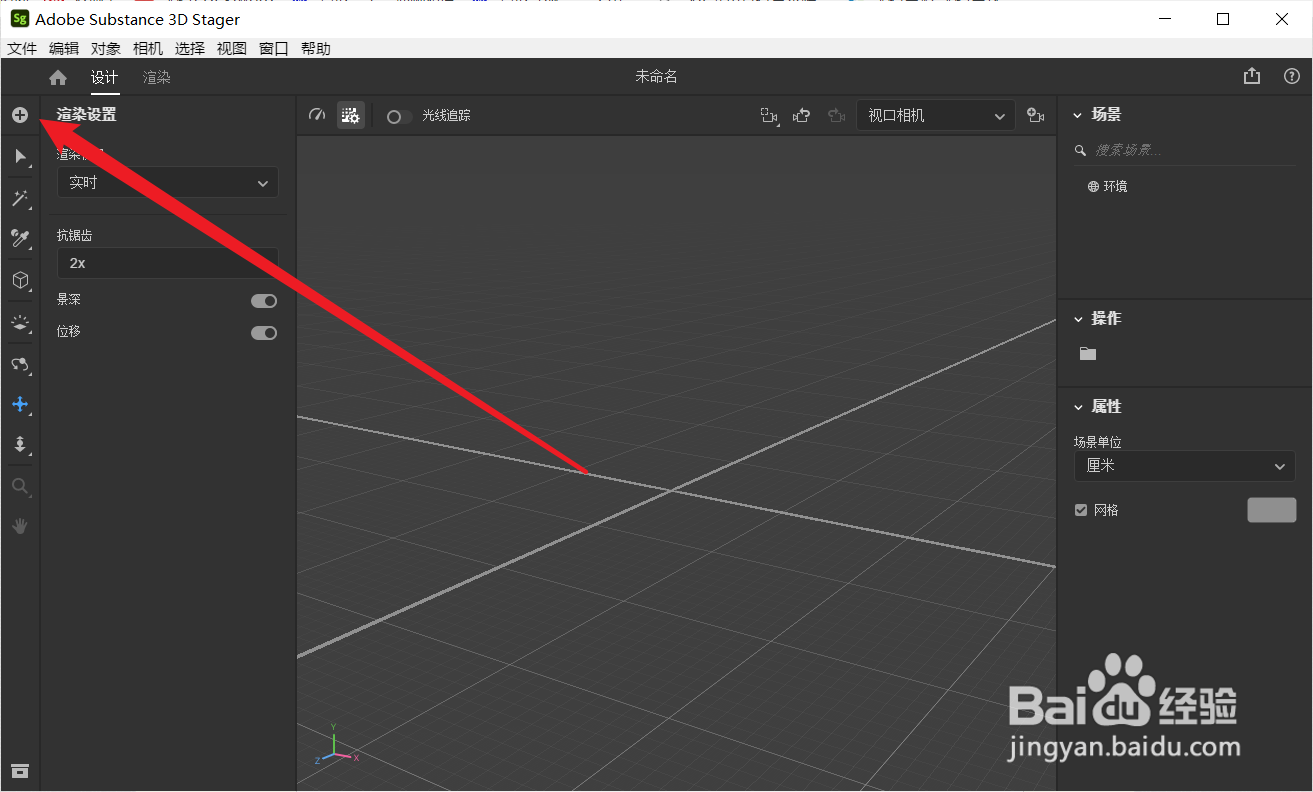Select the horizon/environment light tool

click(x=20, y=323)
